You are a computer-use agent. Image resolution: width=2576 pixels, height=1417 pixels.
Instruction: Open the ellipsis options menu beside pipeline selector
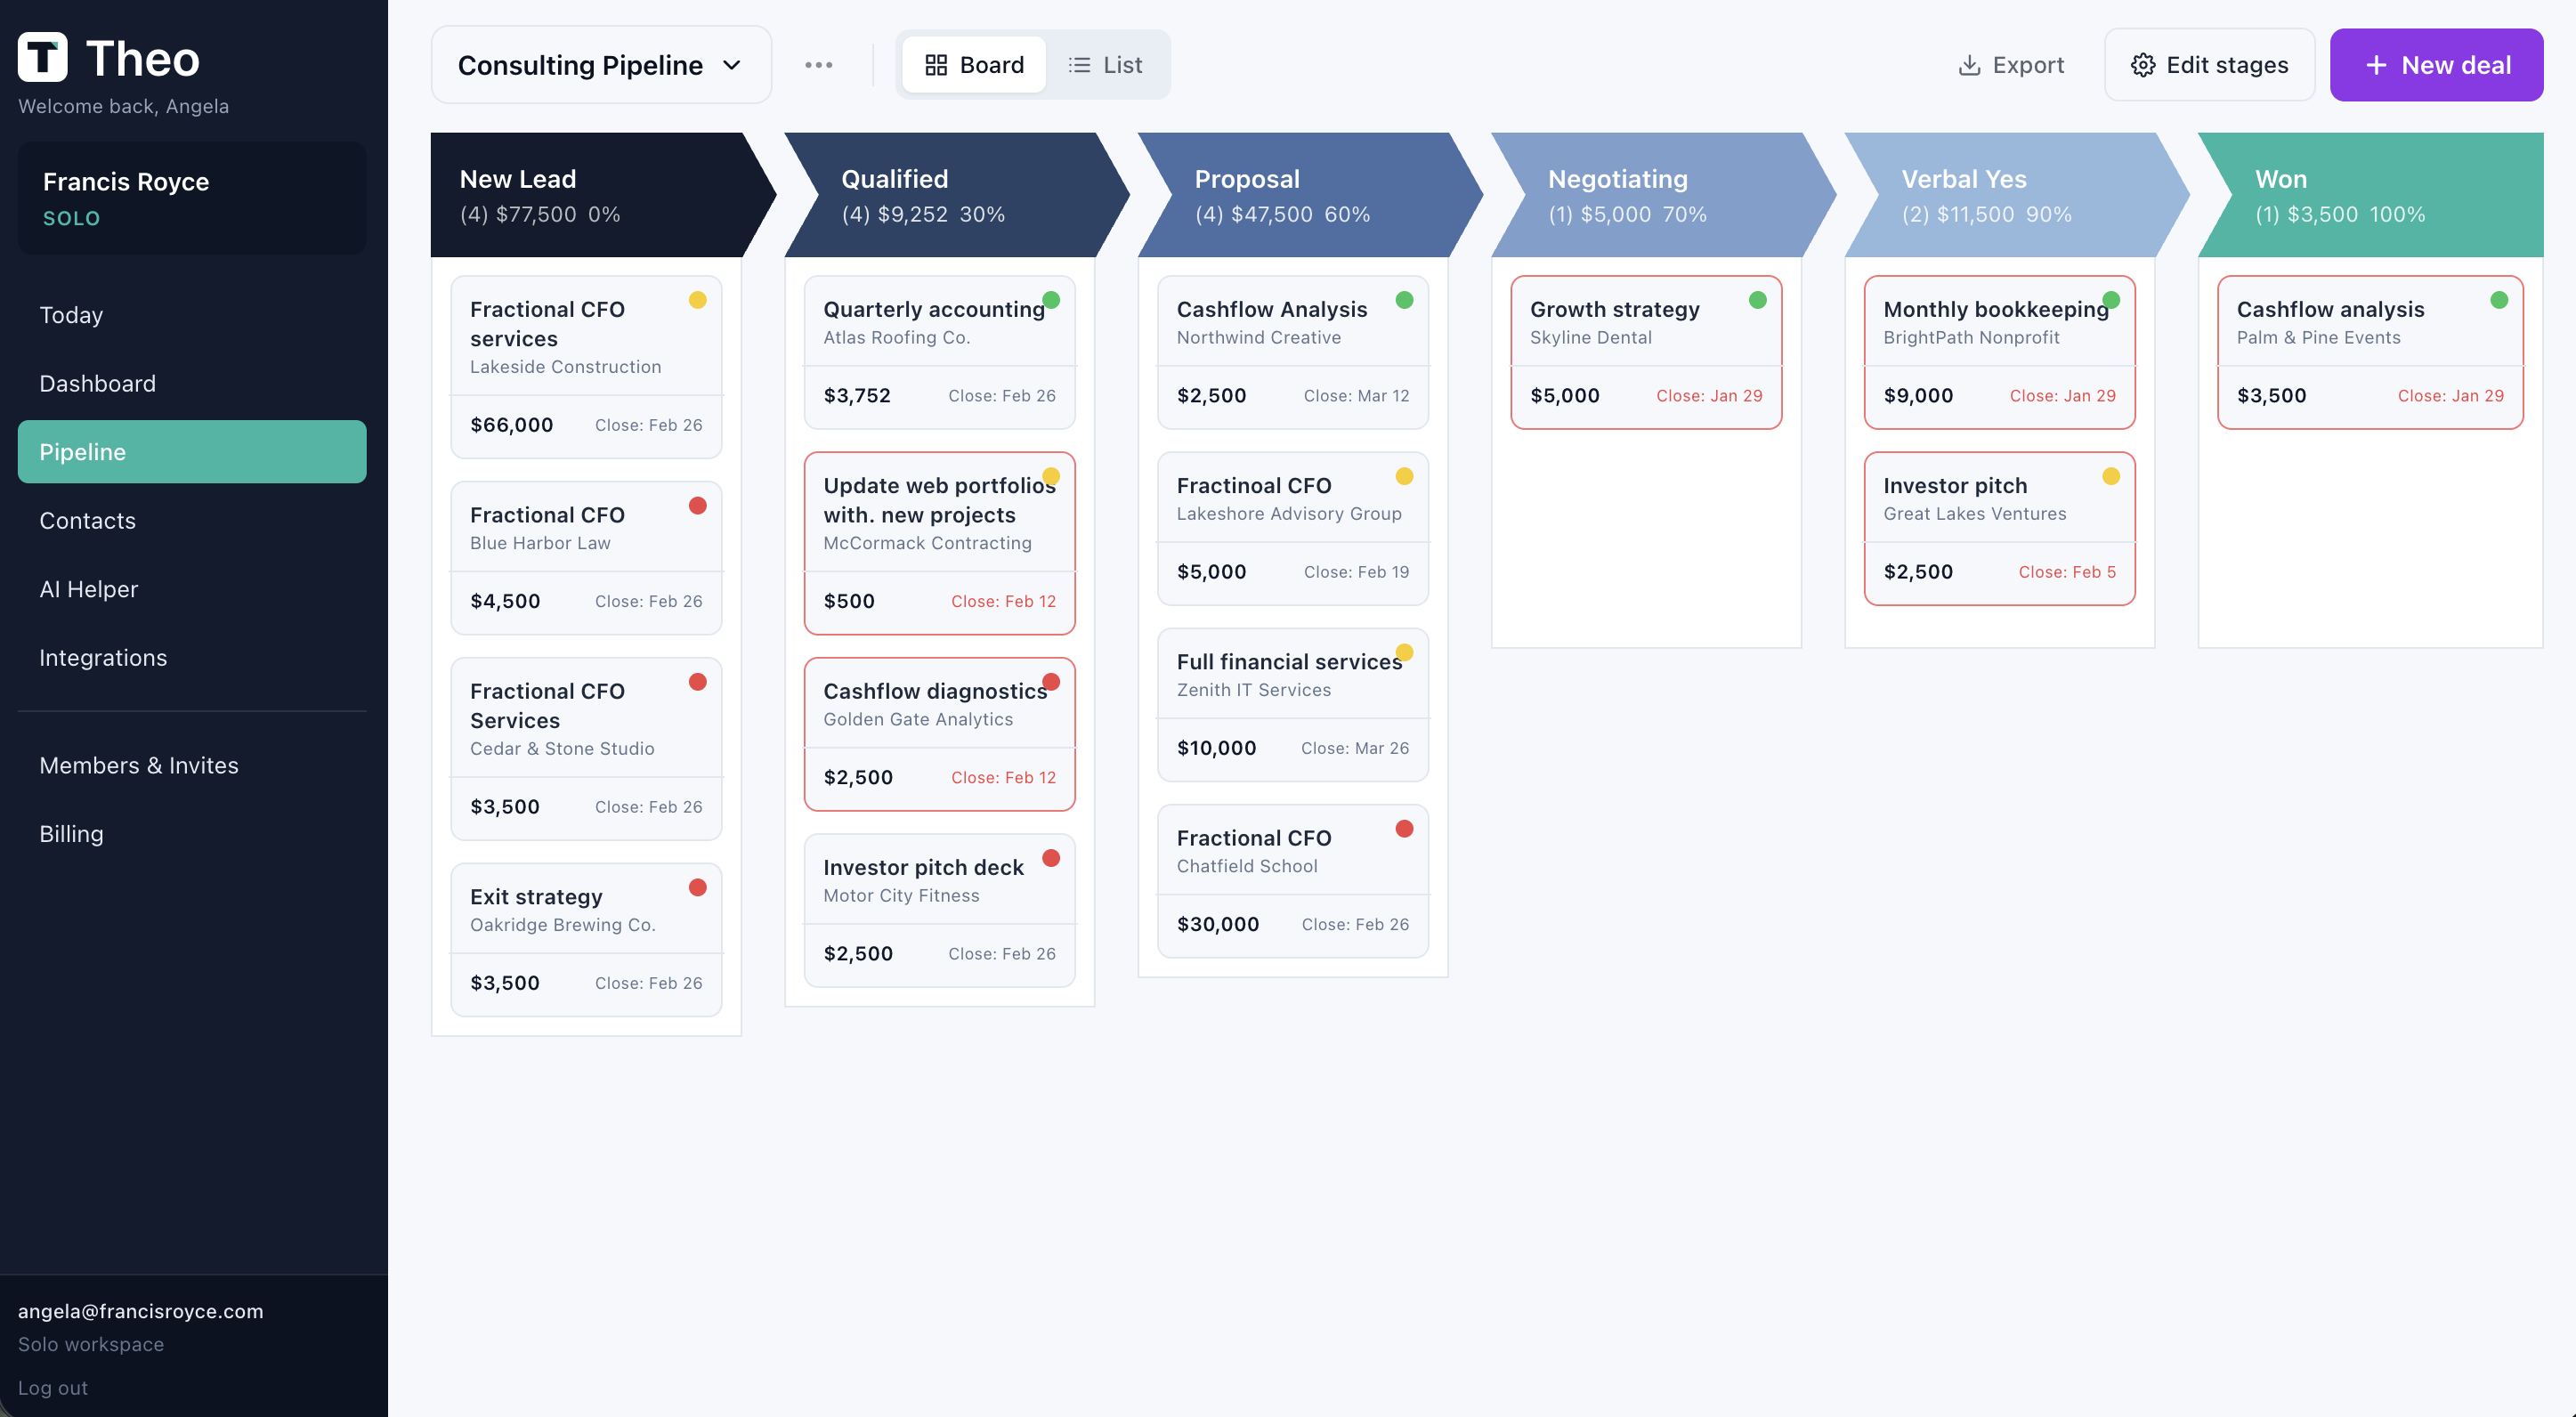[x=819, y=64]
